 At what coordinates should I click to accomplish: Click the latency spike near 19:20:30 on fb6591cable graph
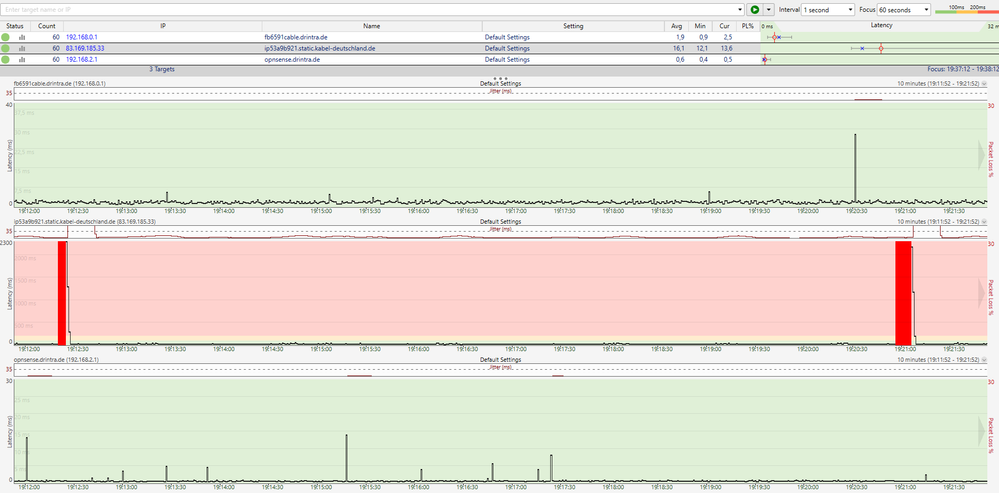pyautogui.click(x=855, y=168)
